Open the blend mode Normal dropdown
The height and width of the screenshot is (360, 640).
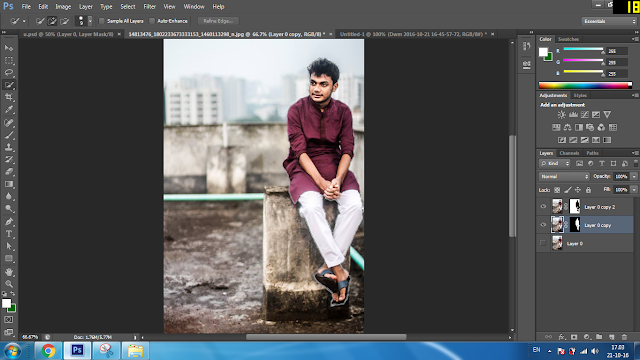(564, 176)
